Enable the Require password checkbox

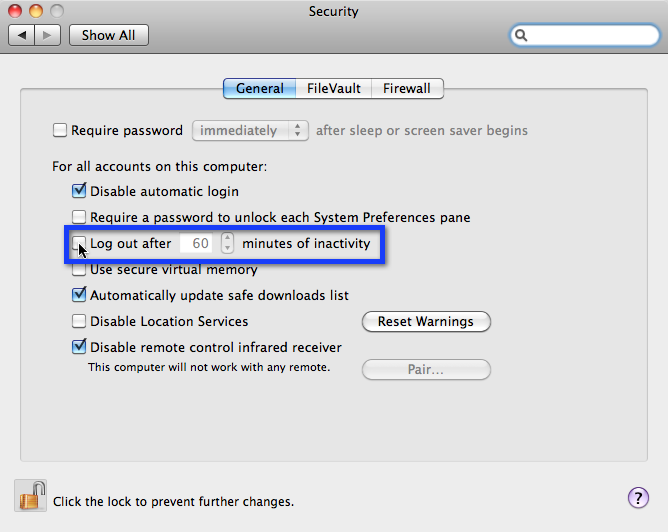click(60, 130)
